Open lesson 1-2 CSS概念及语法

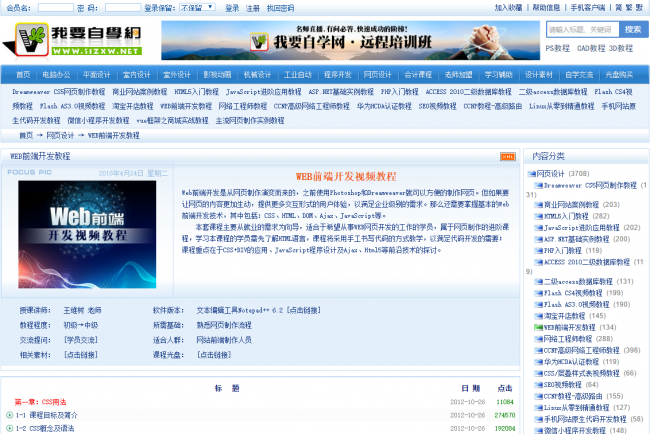click(45, 428)
